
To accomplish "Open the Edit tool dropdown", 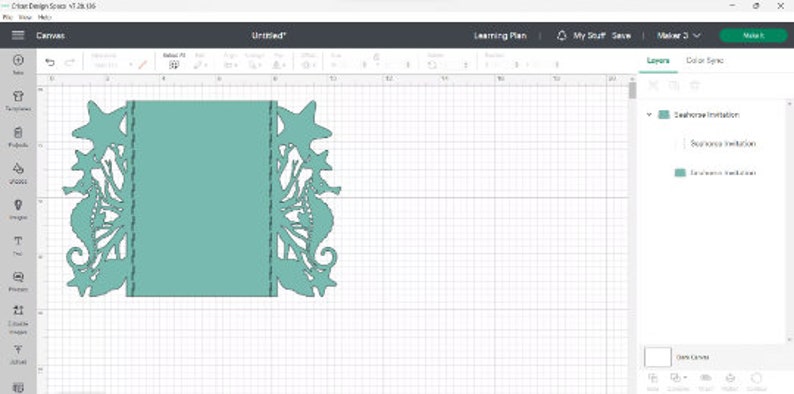I will (x=200, y=65).
